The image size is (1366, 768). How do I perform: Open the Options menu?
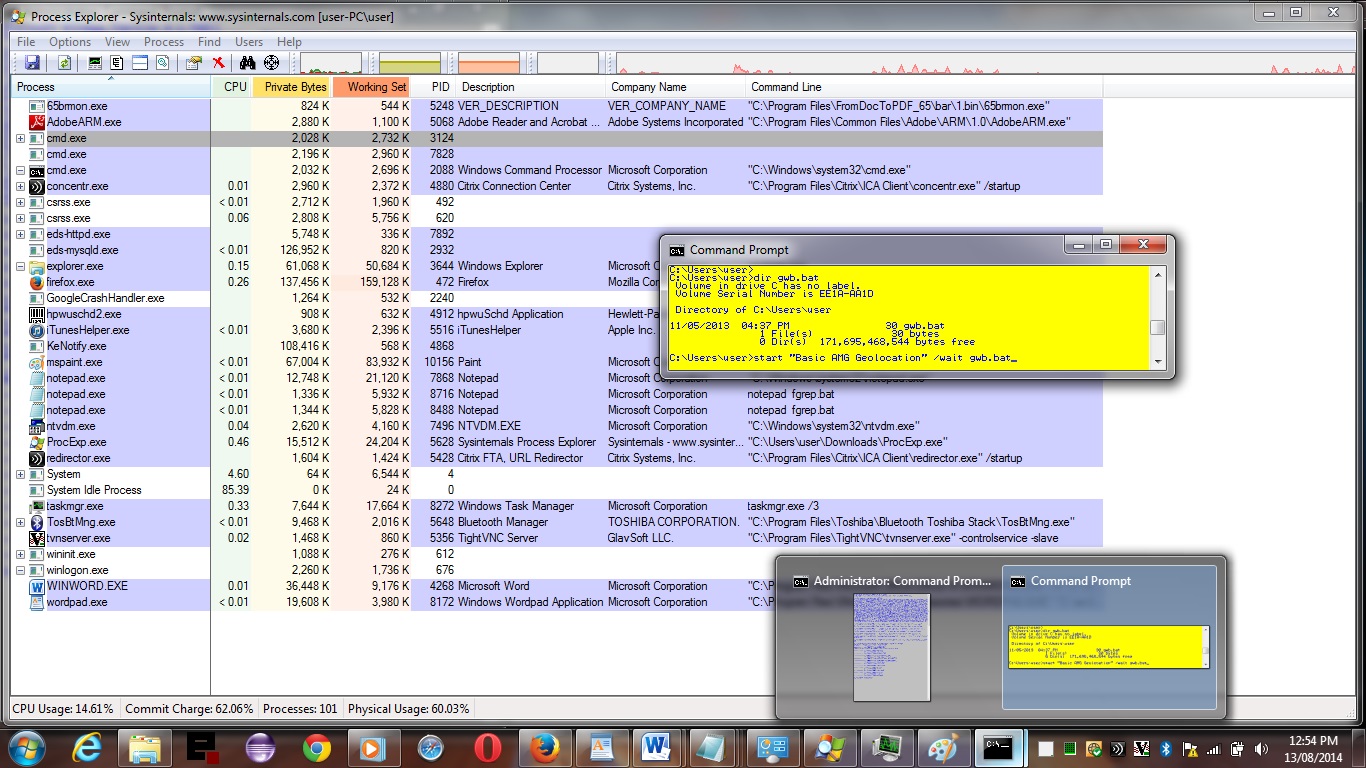tap(70, 42)
